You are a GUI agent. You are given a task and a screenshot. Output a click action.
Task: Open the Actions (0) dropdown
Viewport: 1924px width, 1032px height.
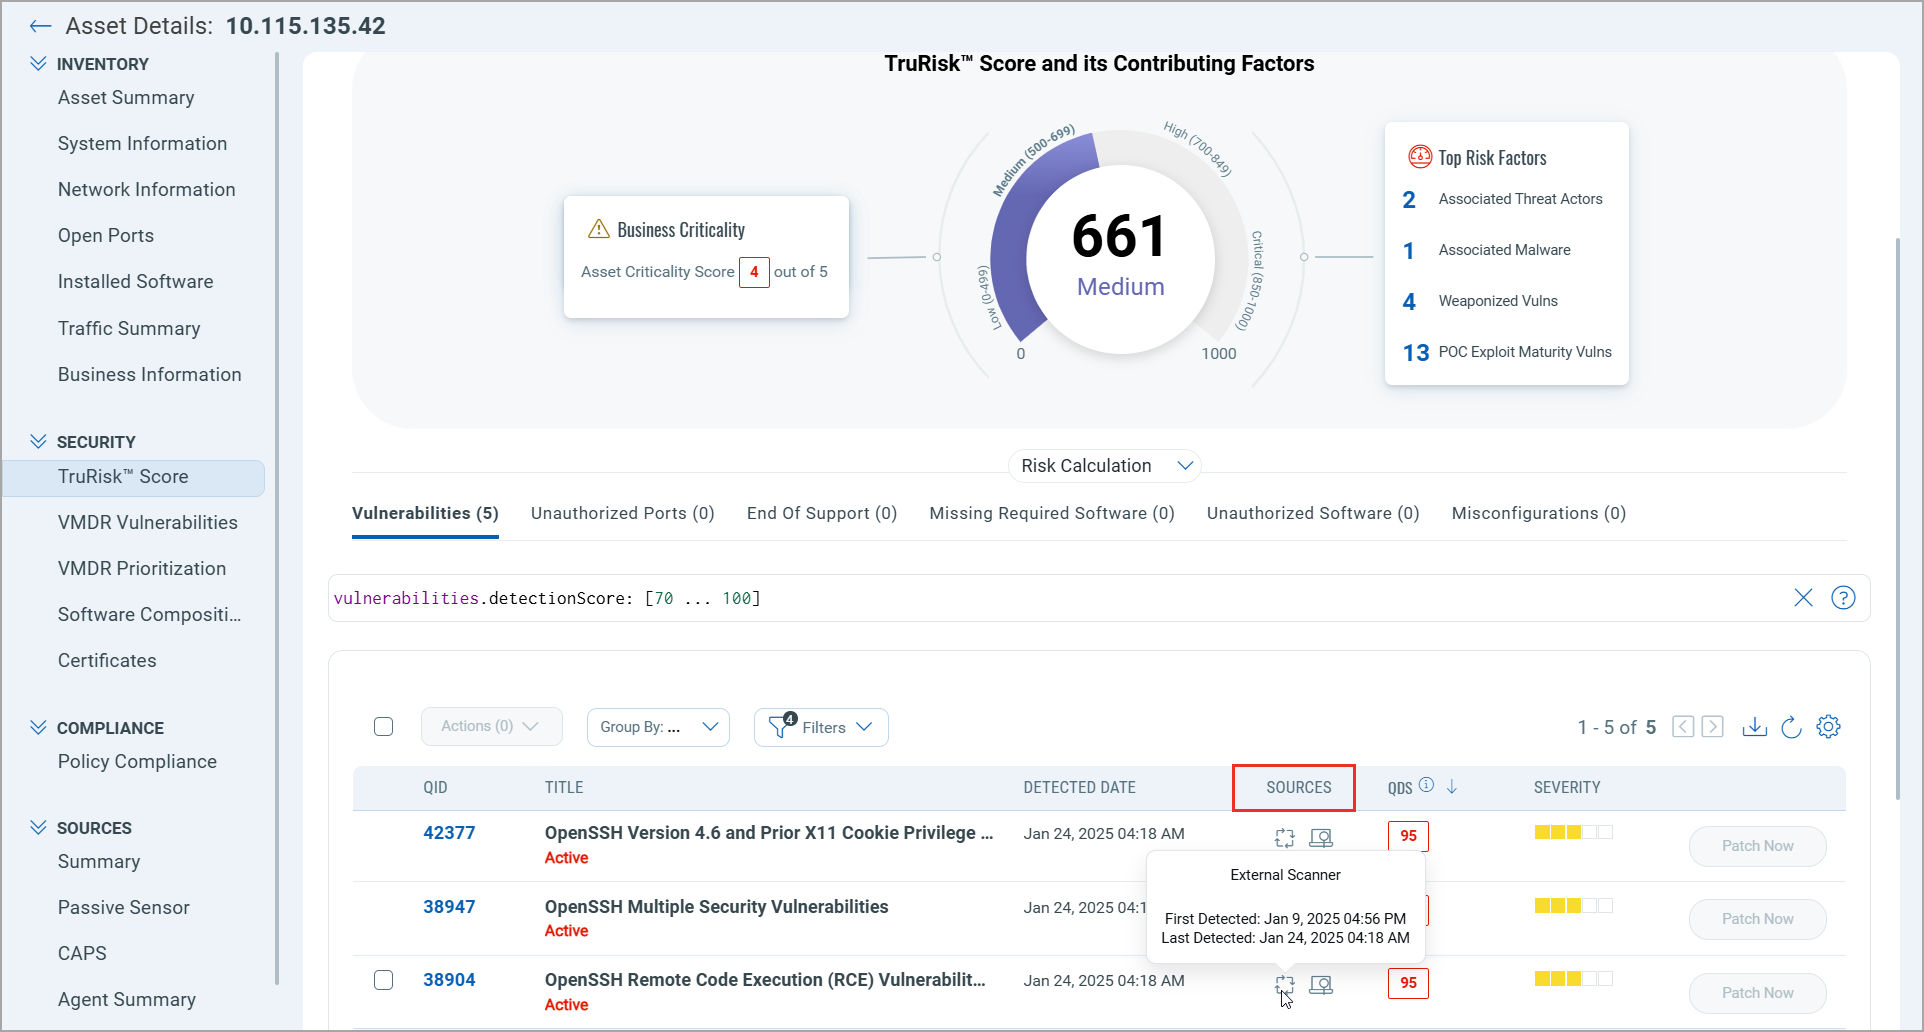(491, 727)
